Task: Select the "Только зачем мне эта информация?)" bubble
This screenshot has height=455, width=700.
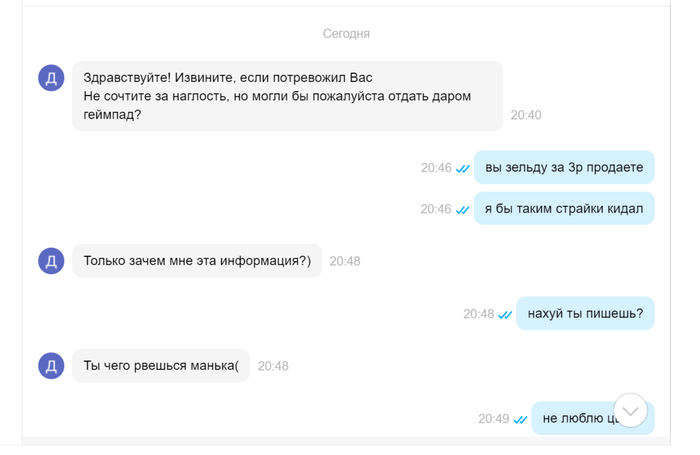Action: [x=197, y=261]
